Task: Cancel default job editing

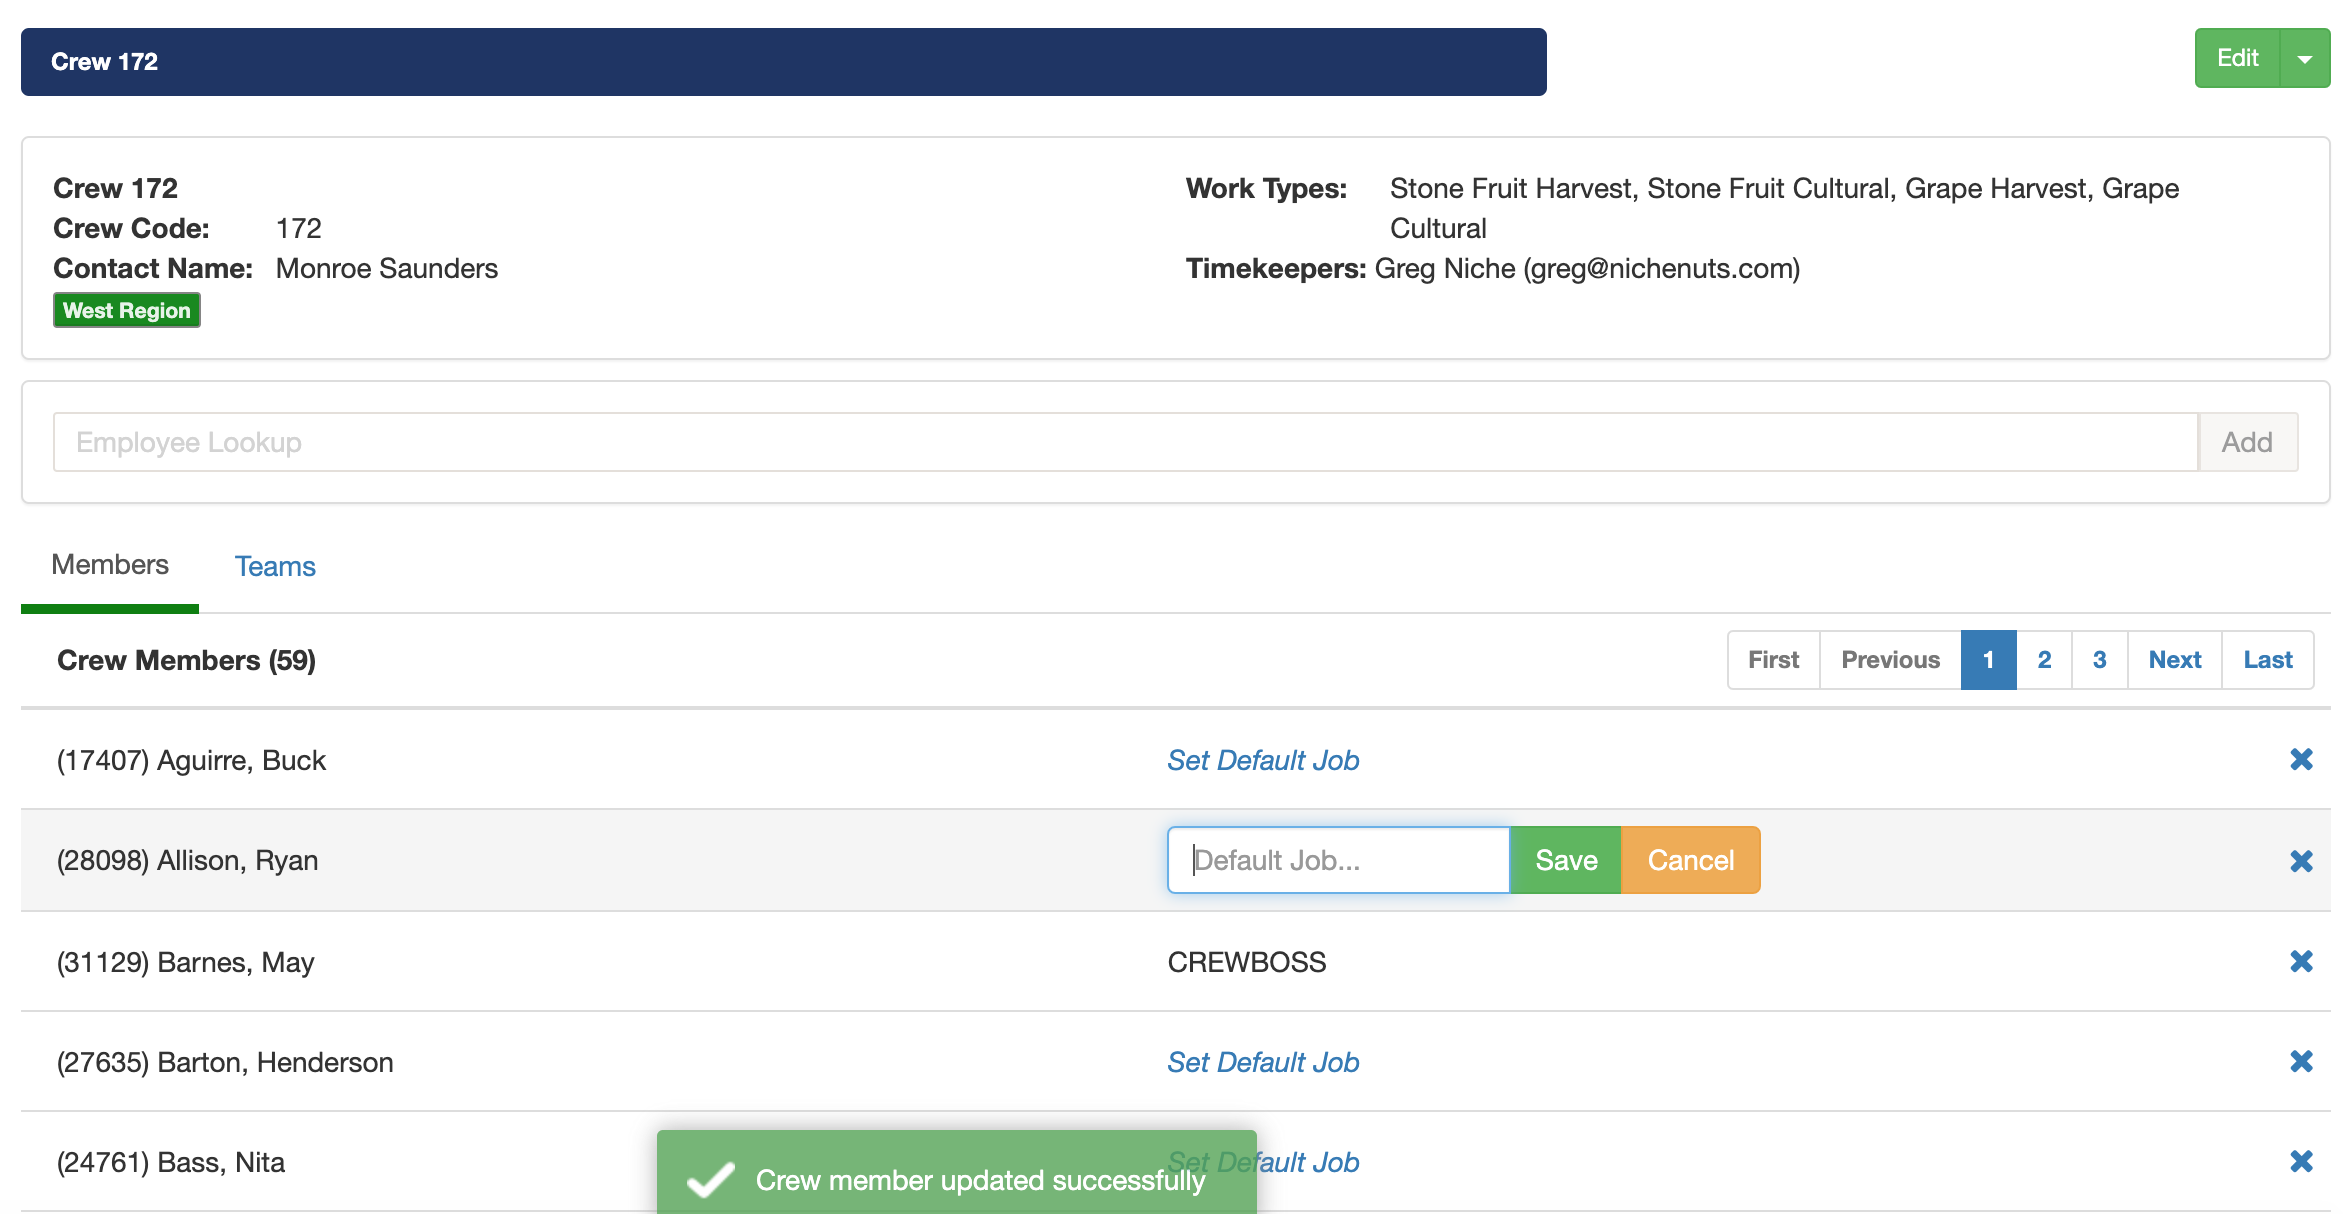Action: coord(1690,860)
